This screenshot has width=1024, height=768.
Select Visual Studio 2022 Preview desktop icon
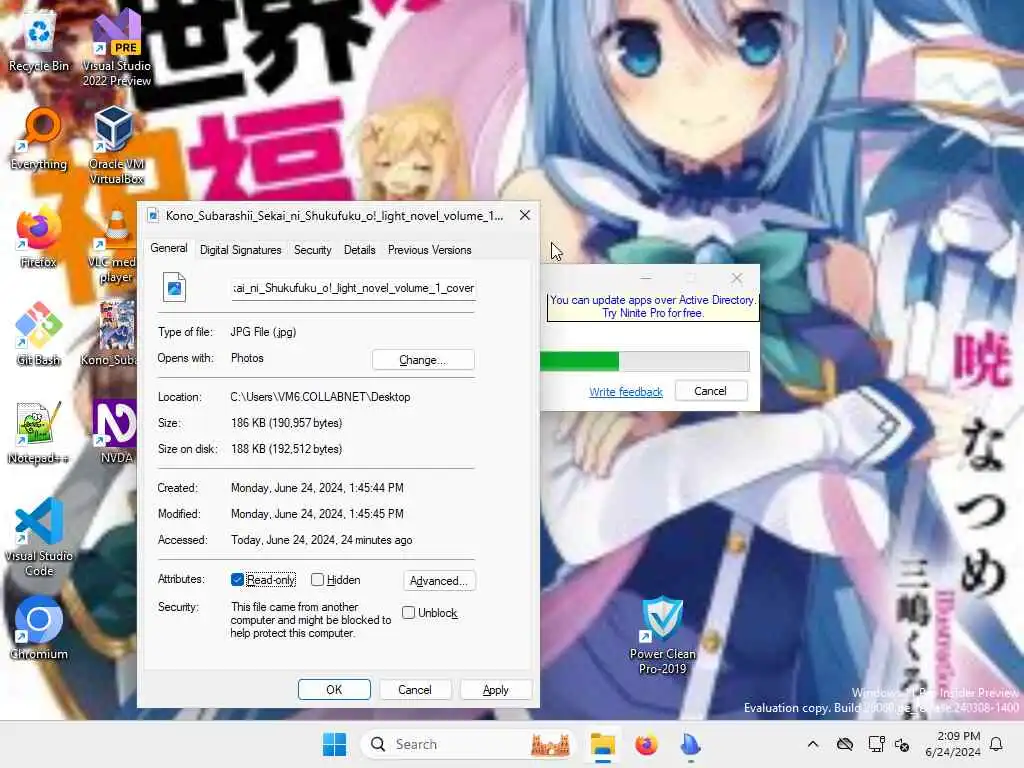[x=116, y=48]
